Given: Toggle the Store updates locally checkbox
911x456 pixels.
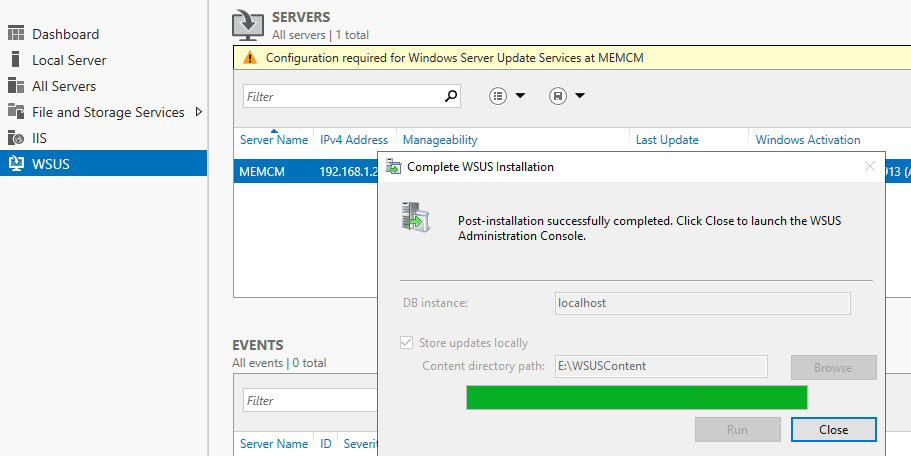Looking at the screenshot, I should point(407,343).
